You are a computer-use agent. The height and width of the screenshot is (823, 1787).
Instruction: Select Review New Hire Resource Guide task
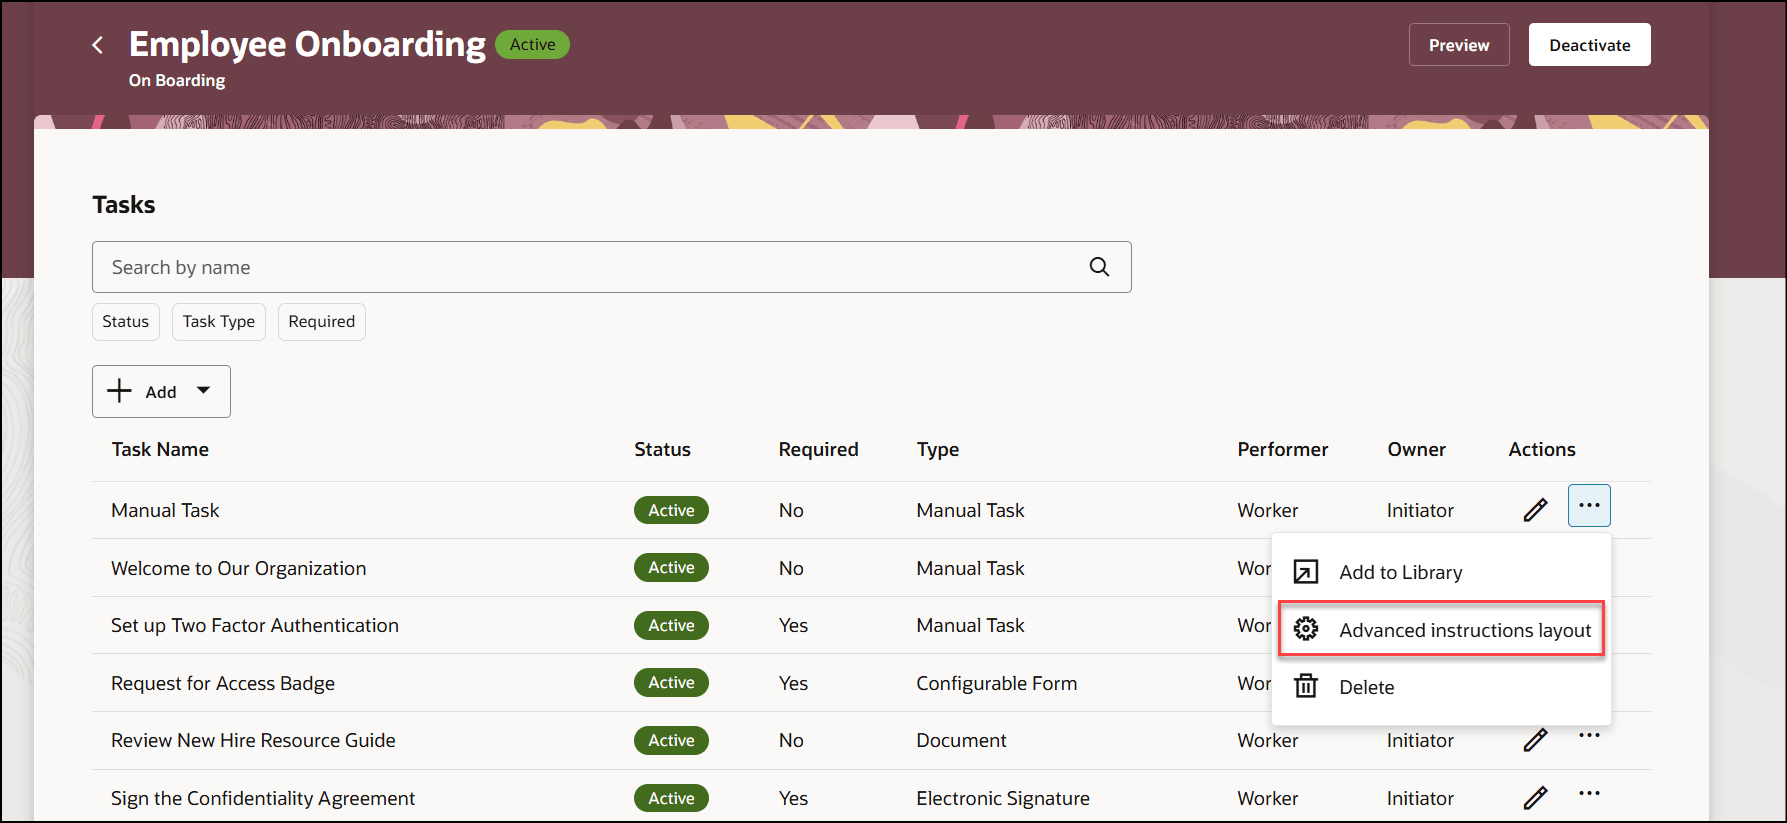[253, 740]
